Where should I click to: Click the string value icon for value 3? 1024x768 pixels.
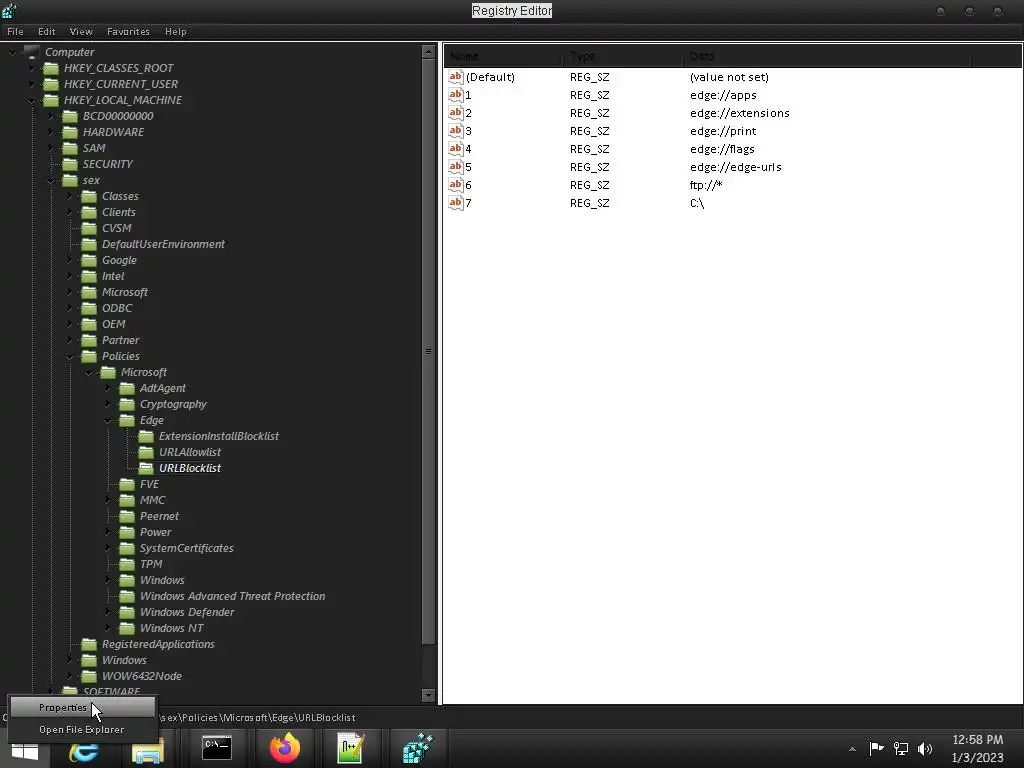click(x=456, y=131)
